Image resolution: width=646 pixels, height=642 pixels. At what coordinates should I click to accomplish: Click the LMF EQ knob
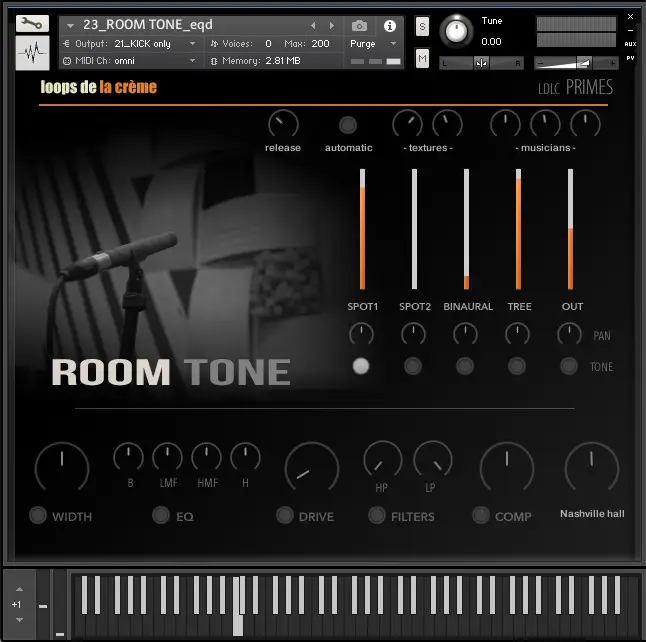[x=167, y=457]
